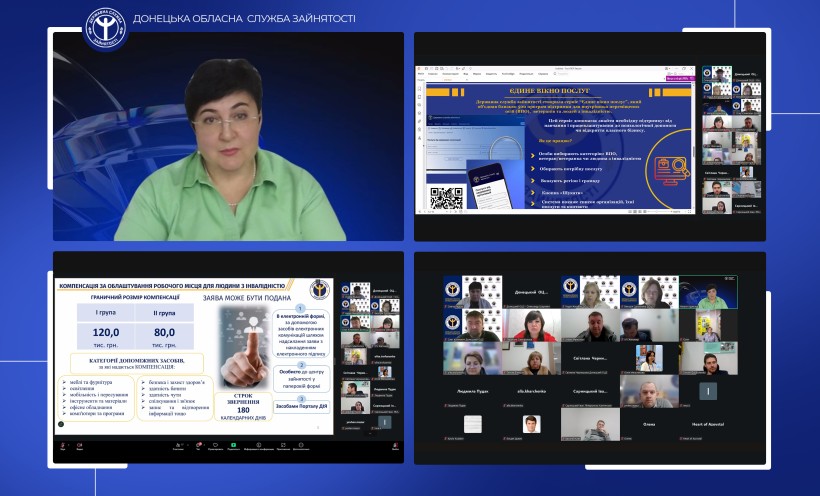
Task: Select the green-bordered active speaker tile
Action: click(709, 292)
